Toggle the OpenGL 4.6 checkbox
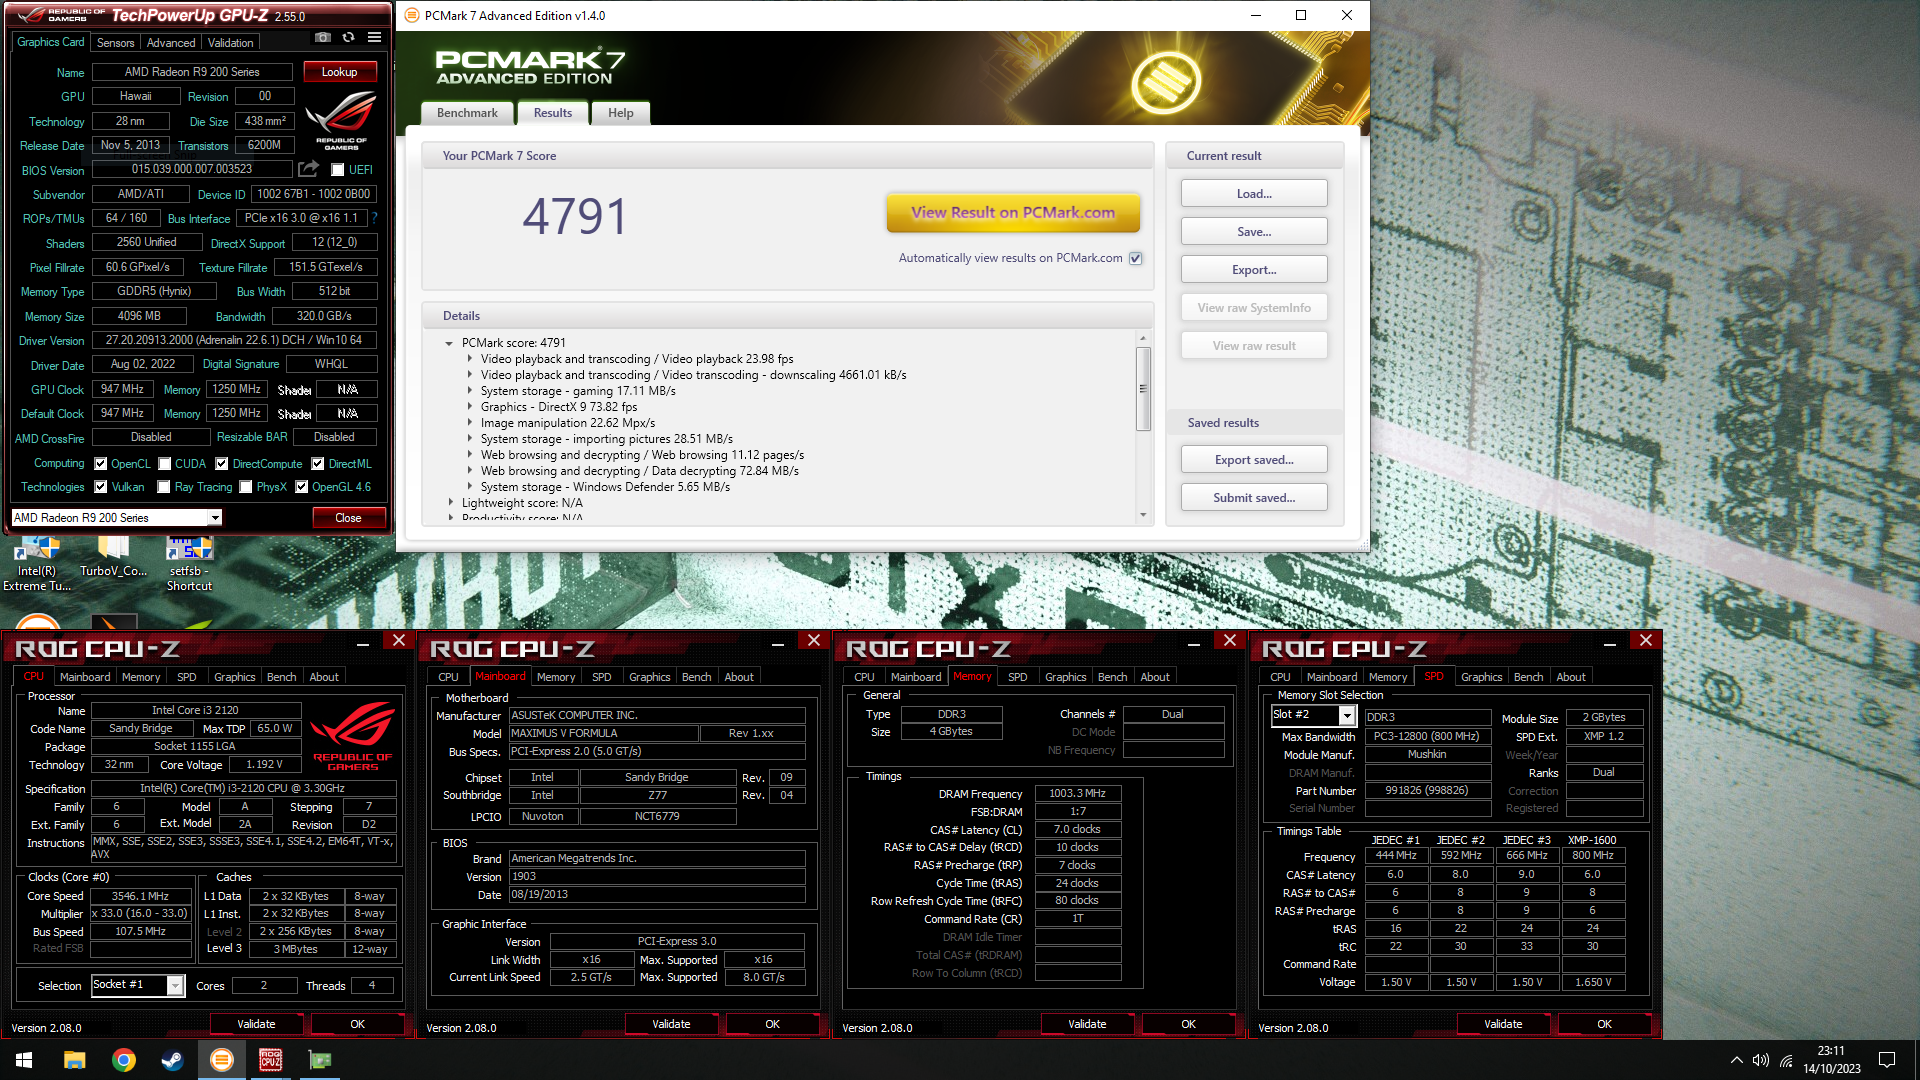The image size is (1920, 1080). click(301, 487)
